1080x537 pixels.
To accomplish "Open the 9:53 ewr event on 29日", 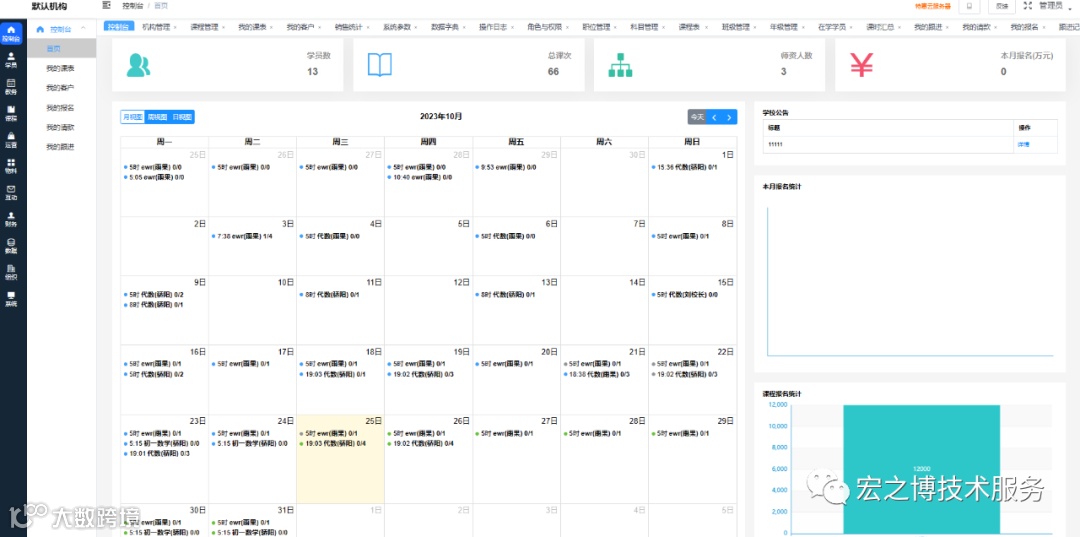I will tap(506, 167).
